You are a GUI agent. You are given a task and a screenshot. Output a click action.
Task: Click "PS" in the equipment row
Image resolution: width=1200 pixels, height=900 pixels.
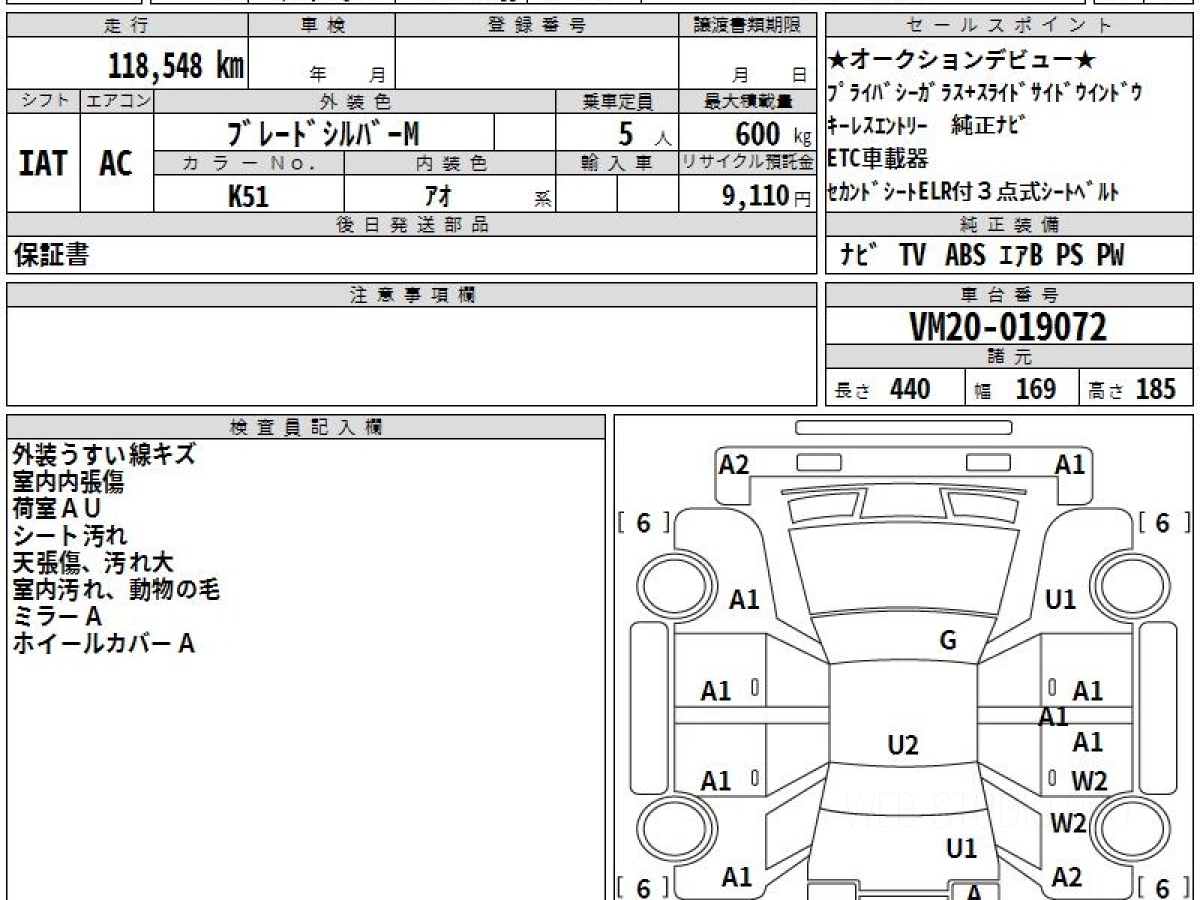pos(1069,255)
